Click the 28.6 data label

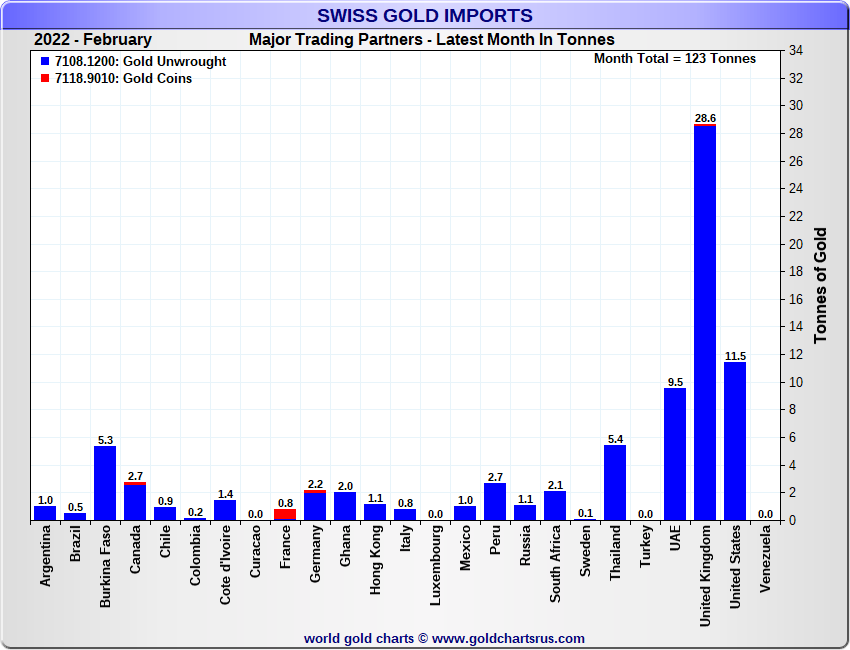tap(705, 118)
